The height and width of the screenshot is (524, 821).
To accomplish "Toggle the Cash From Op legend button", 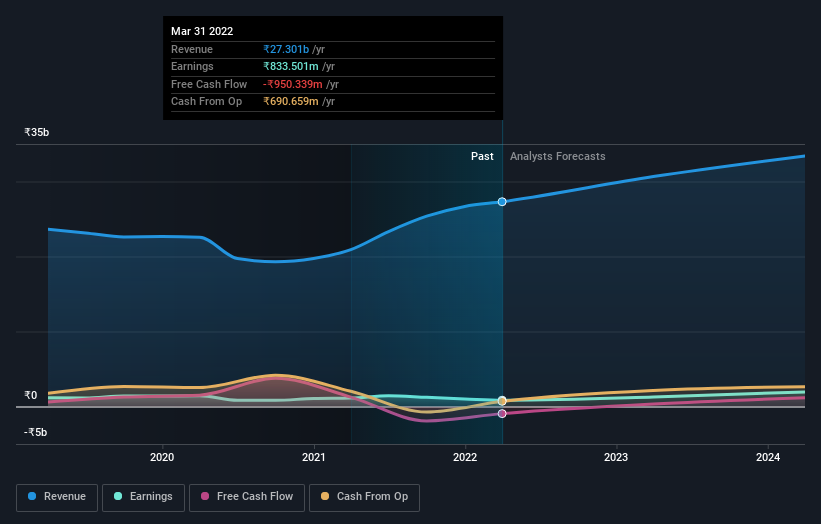I will click(x=364, y=497).
